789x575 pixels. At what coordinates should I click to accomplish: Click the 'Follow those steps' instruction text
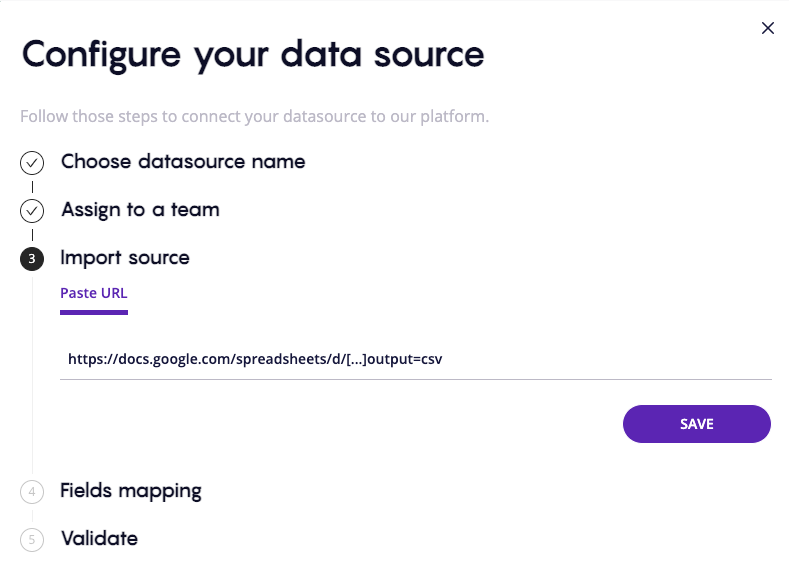[254, 117]
